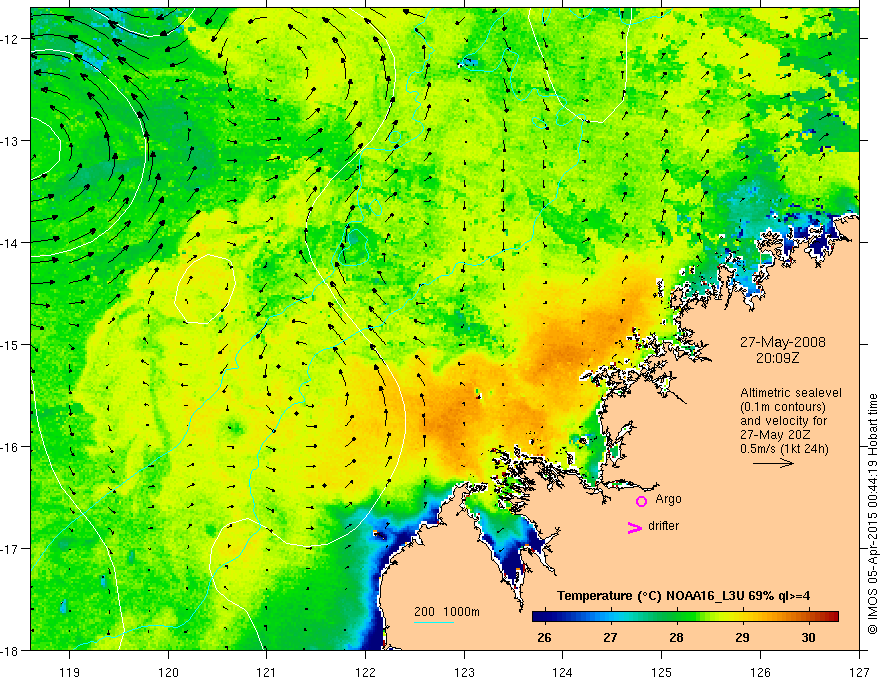Click the small white sea-level contour near 120.4°E
The height and width of the screenshot is (680, 880).
[x=204, y=289]
